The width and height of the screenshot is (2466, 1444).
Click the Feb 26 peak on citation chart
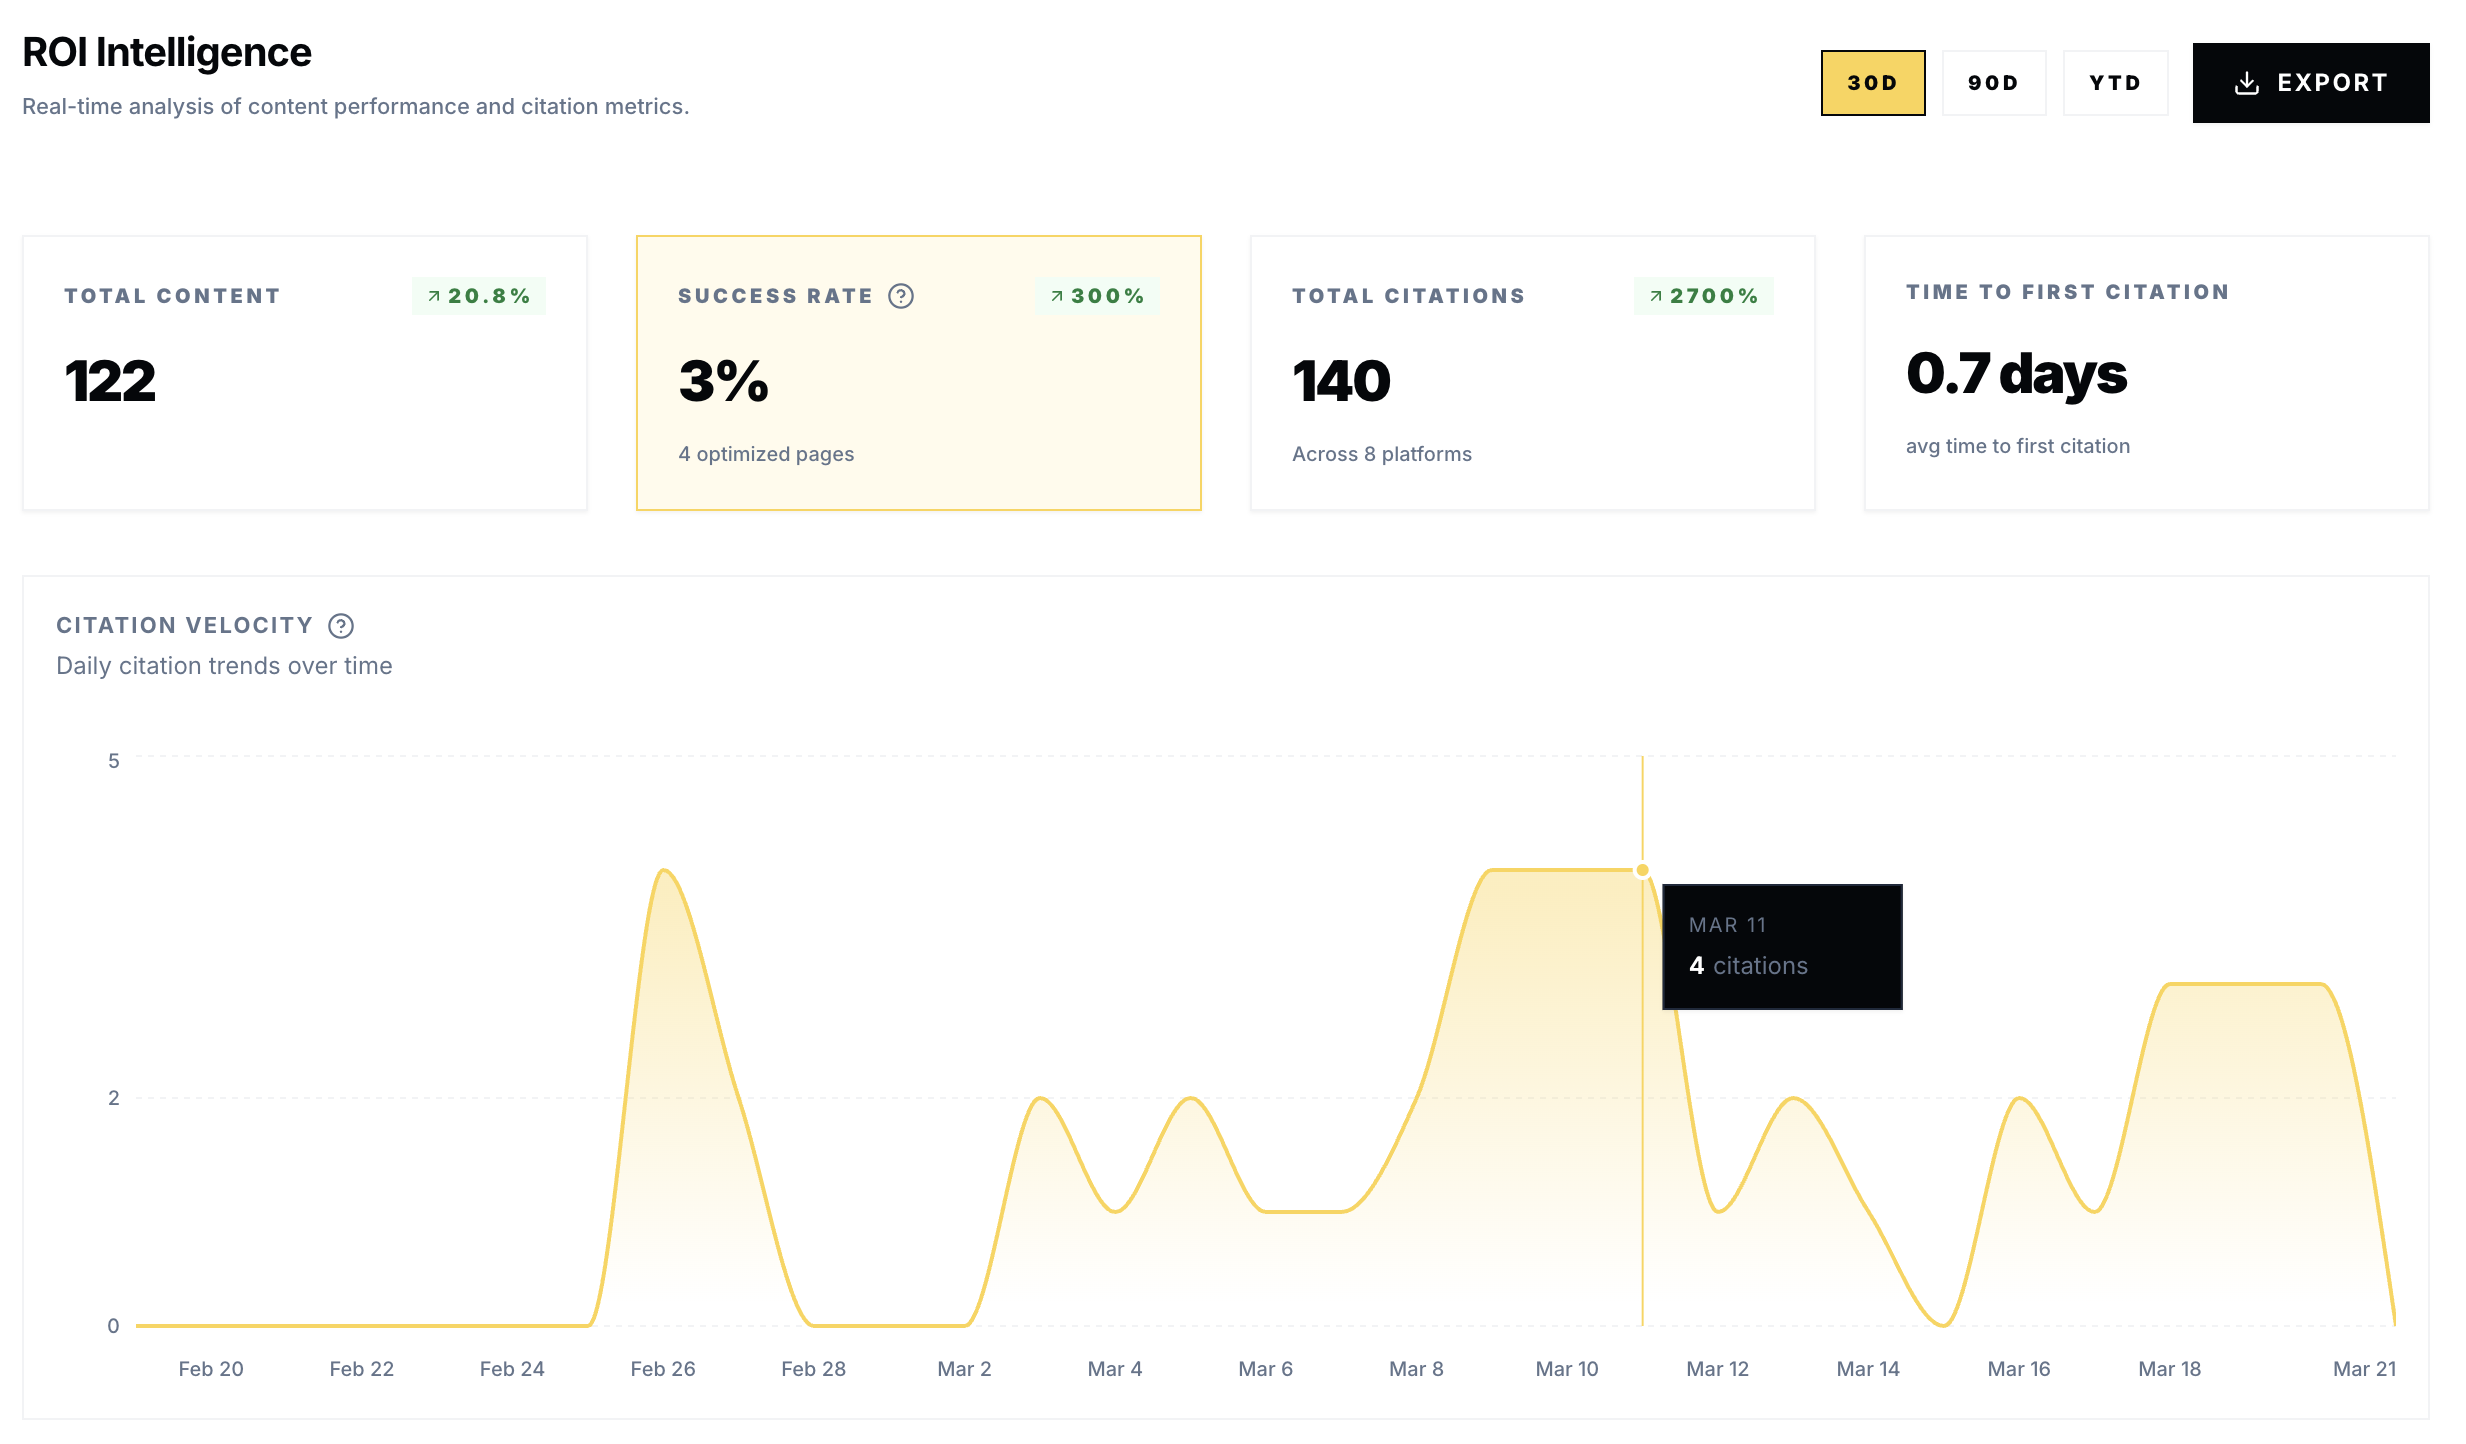tap(664, 872)
